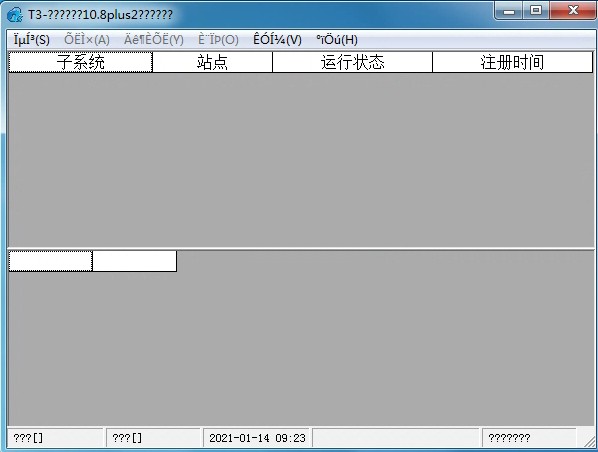The image size is (598, 452).
Task: Click the 2021-01-14 09:23 status bar panel
Action: point(257,438)
